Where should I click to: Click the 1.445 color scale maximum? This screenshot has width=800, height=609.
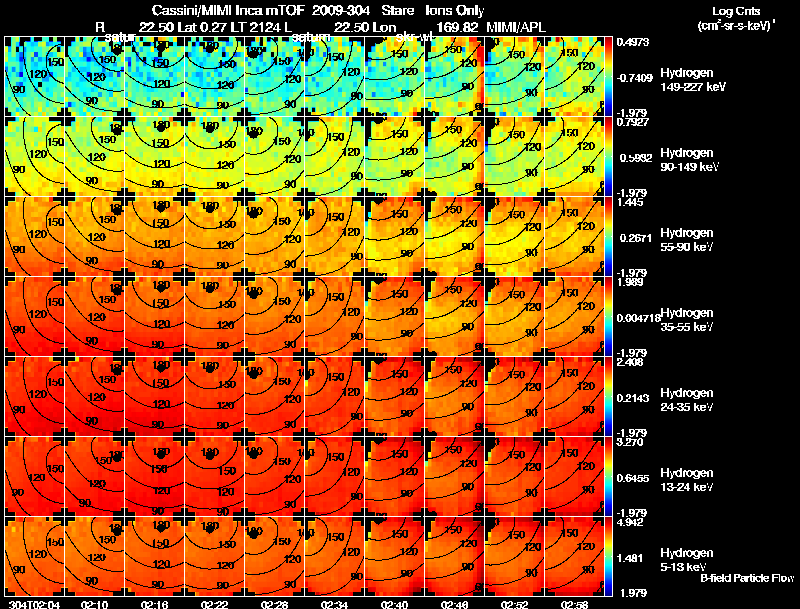630,202
